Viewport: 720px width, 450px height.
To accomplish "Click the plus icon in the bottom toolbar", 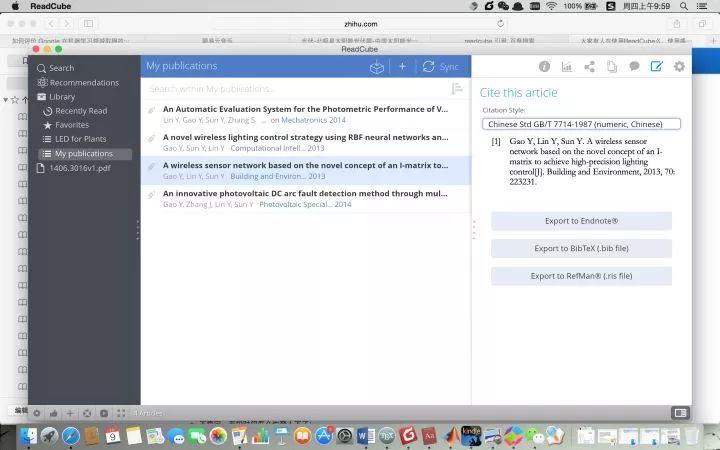I will pos(70,413).
